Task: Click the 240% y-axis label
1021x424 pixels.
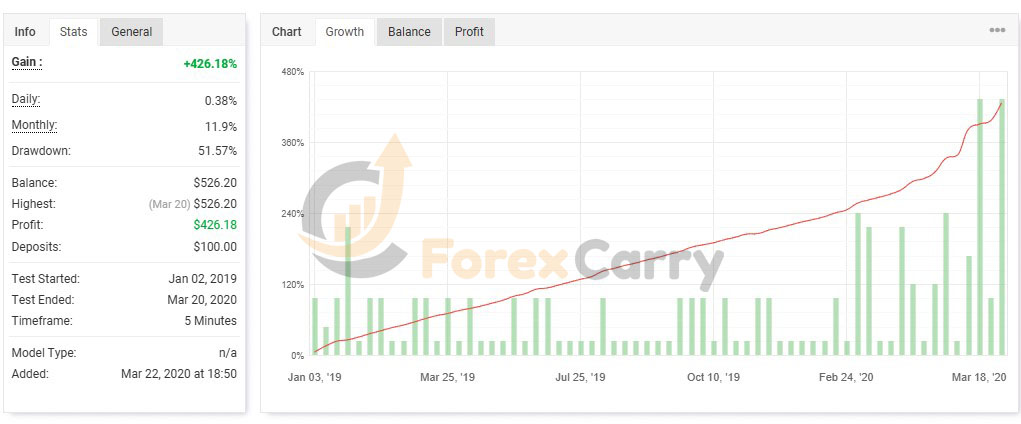Action: point(292,214)
